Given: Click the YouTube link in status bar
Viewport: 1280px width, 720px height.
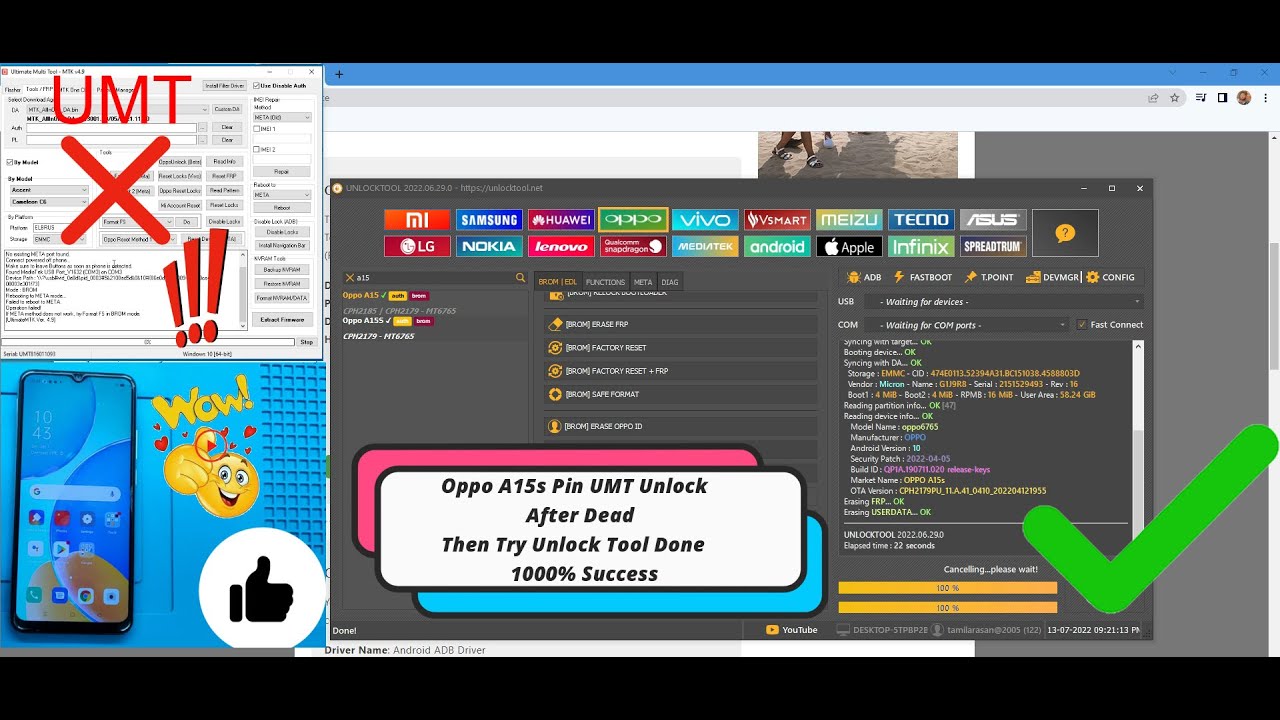Looking at the screenshot, I should point(791,630).
